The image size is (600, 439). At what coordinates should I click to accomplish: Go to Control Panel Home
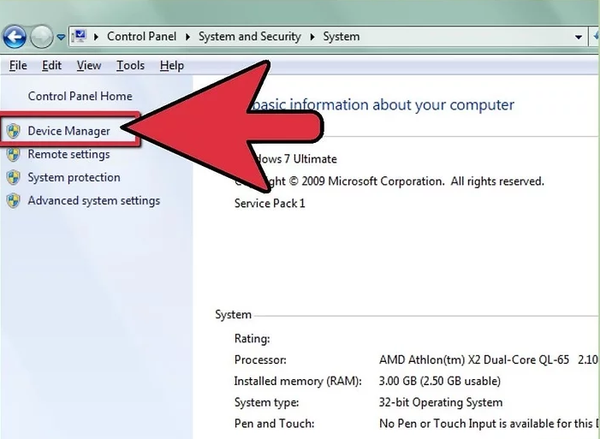[79, 96]
